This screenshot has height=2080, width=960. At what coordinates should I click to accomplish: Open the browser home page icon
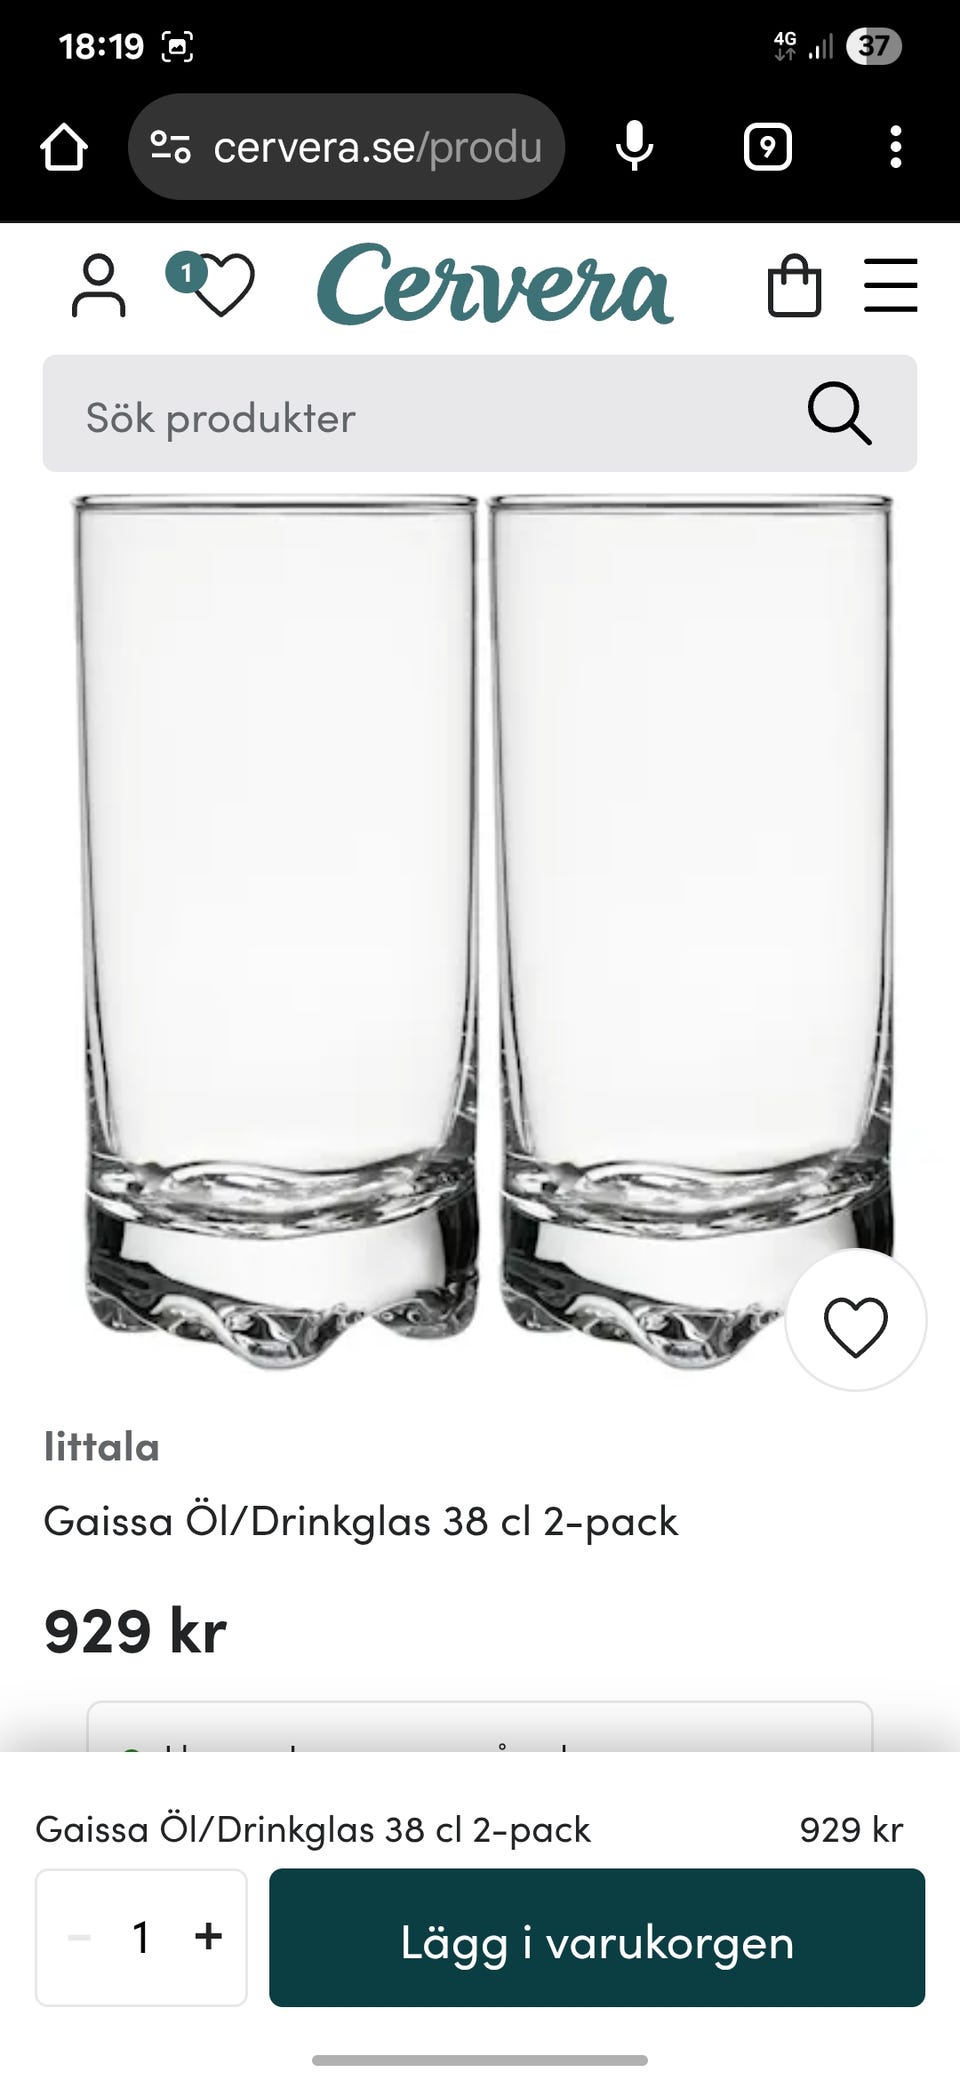[64, 147]
